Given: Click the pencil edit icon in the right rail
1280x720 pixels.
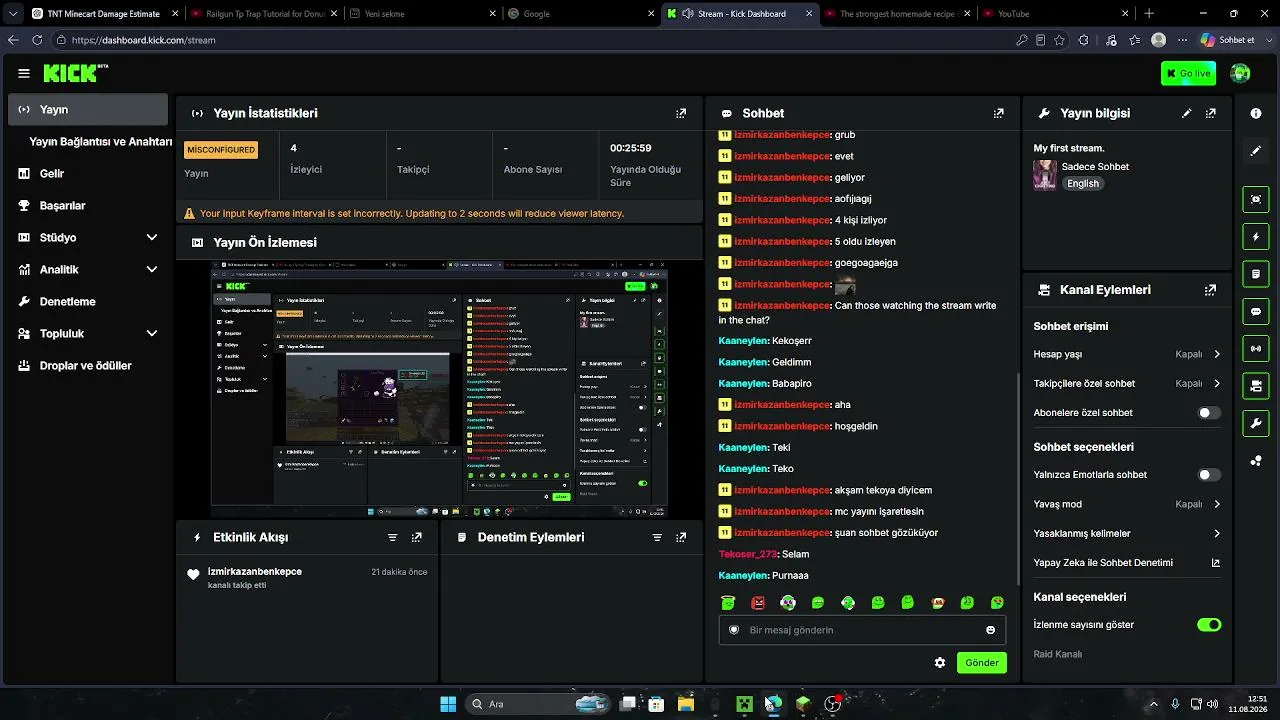Looking at the screenshot, I should click(x=1256, y=151).
